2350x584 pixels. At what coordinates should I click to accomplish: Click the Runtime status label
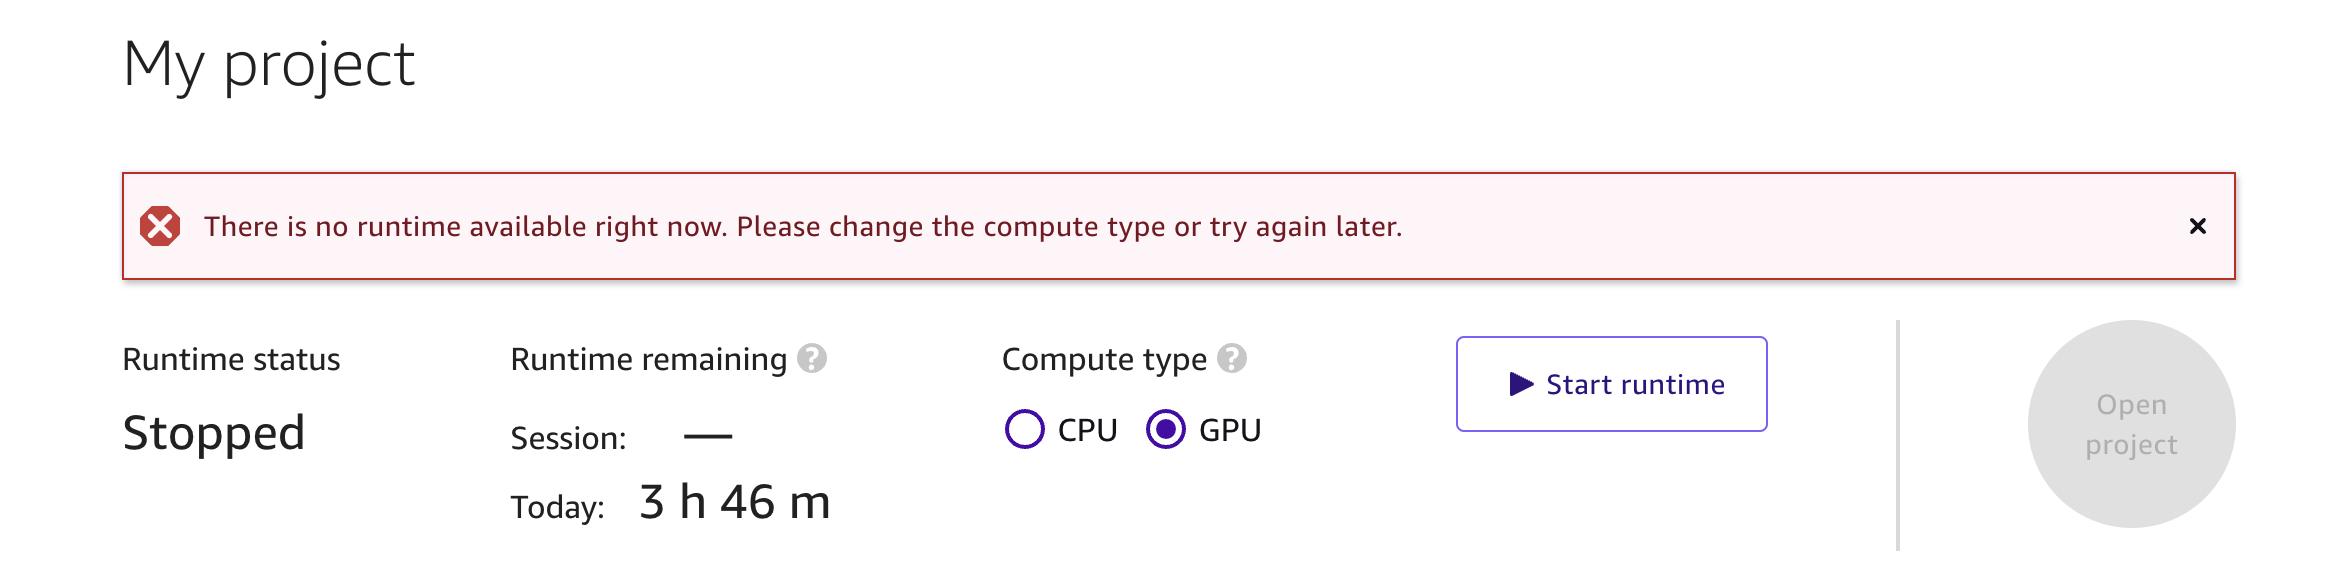[232, 357]
